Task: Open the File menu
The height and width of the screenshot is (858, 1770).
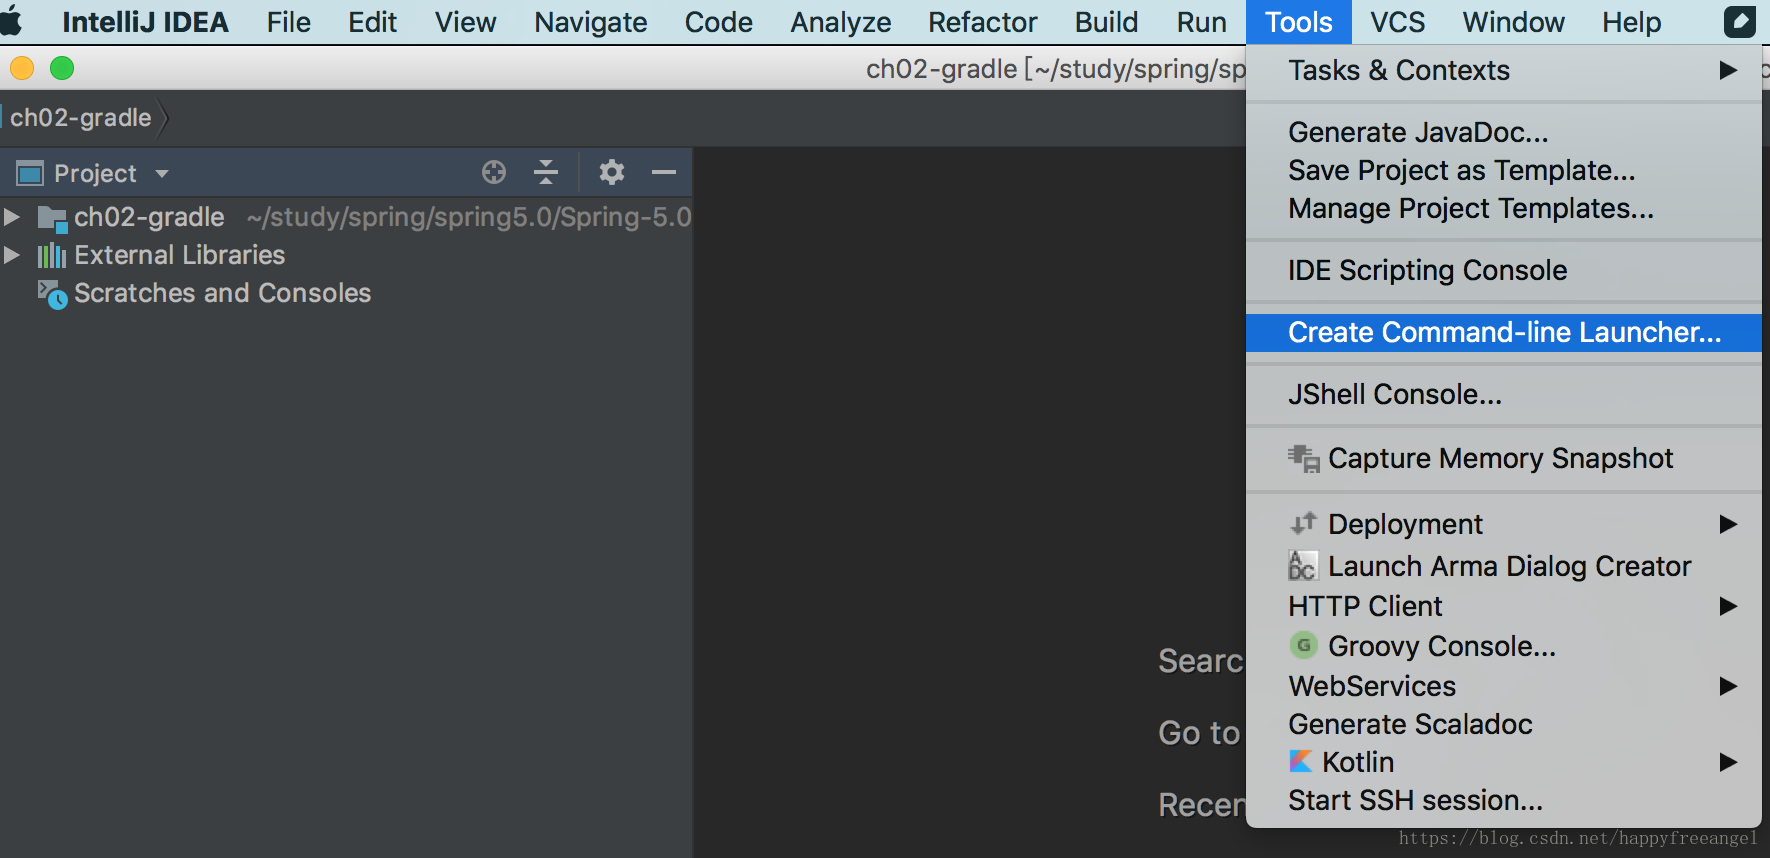Action: (x=289, y=22)
